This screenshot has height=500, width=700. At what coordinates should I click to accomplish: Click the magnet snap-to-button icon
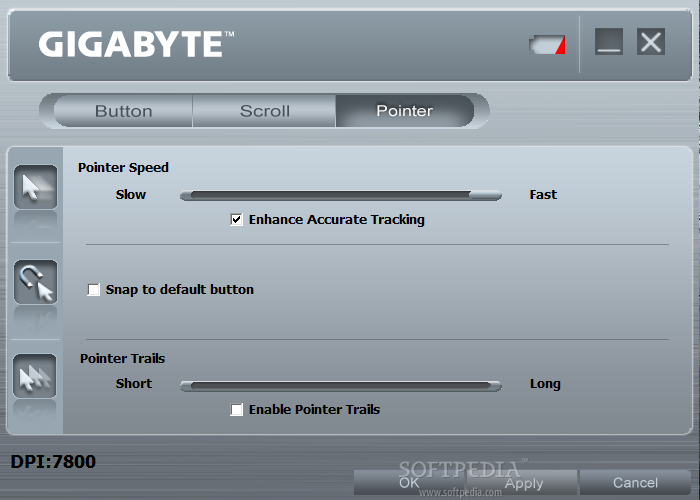pyautogui.click(x=35, y=282)
